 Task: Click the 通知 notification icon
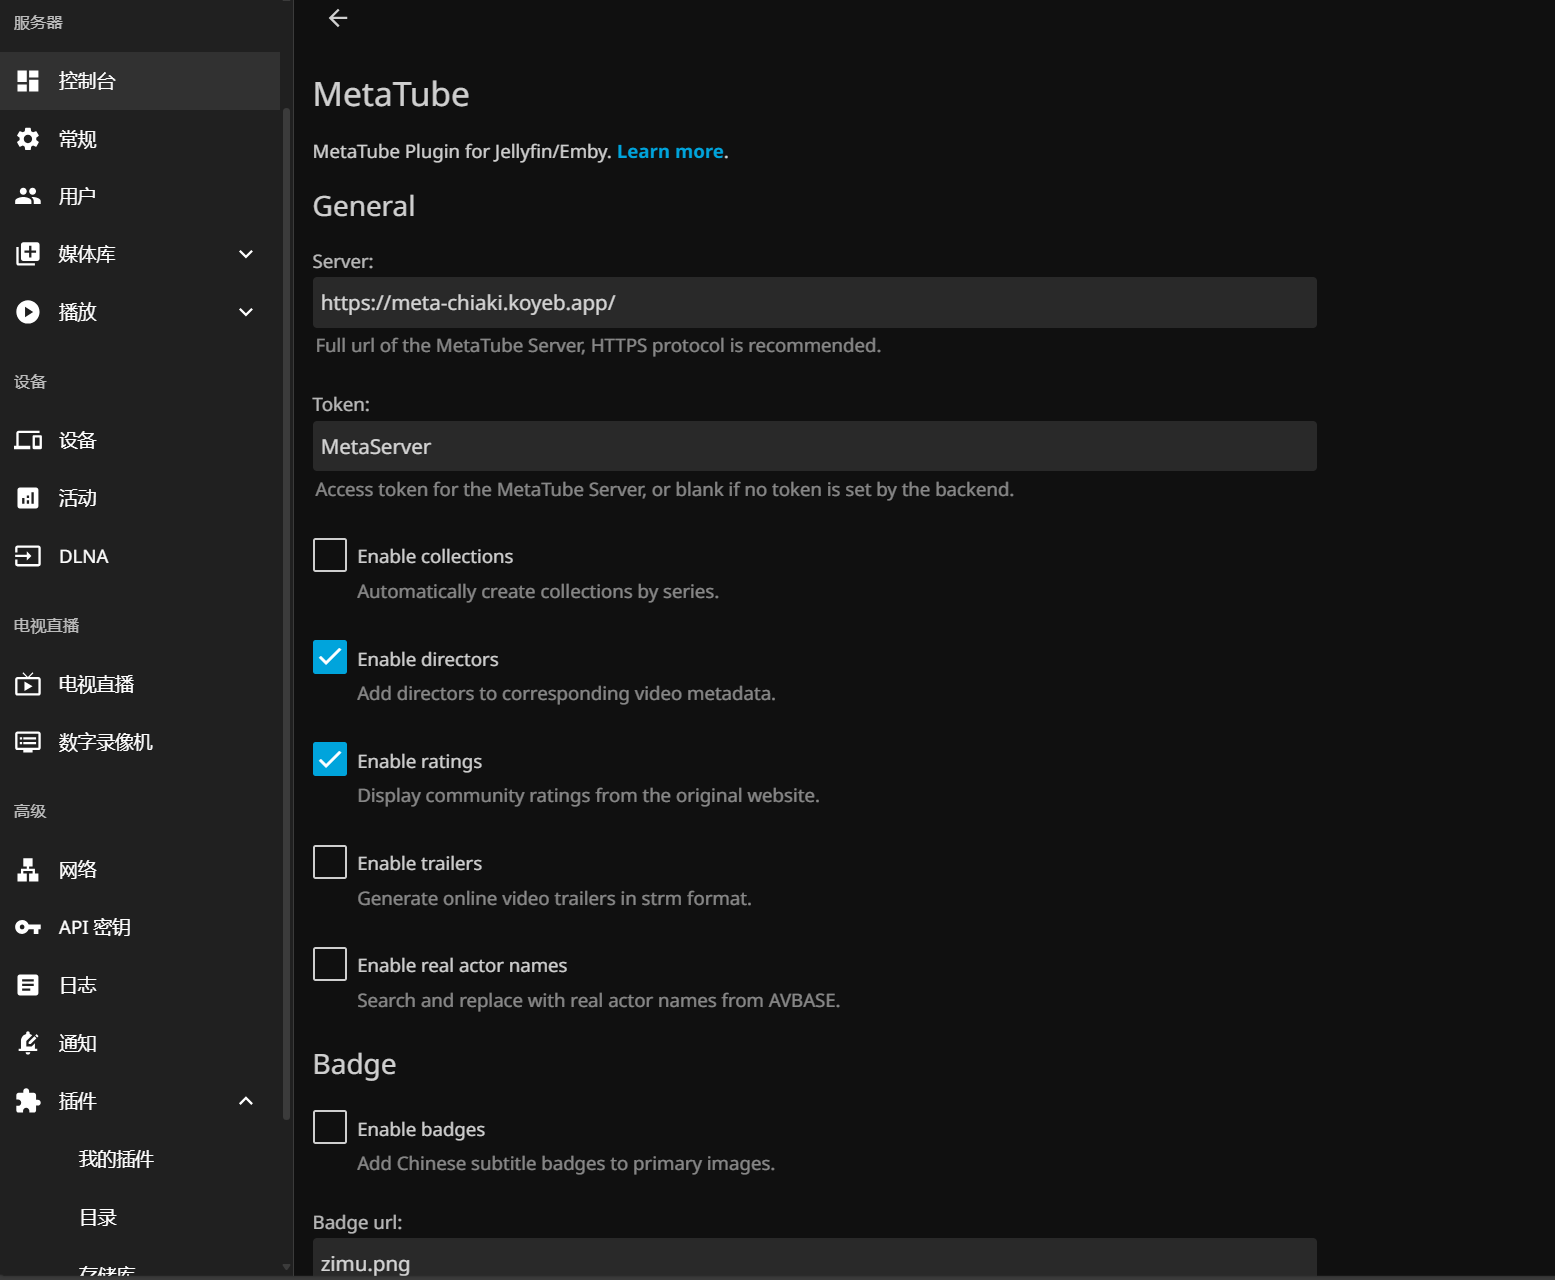point(28,1043)
